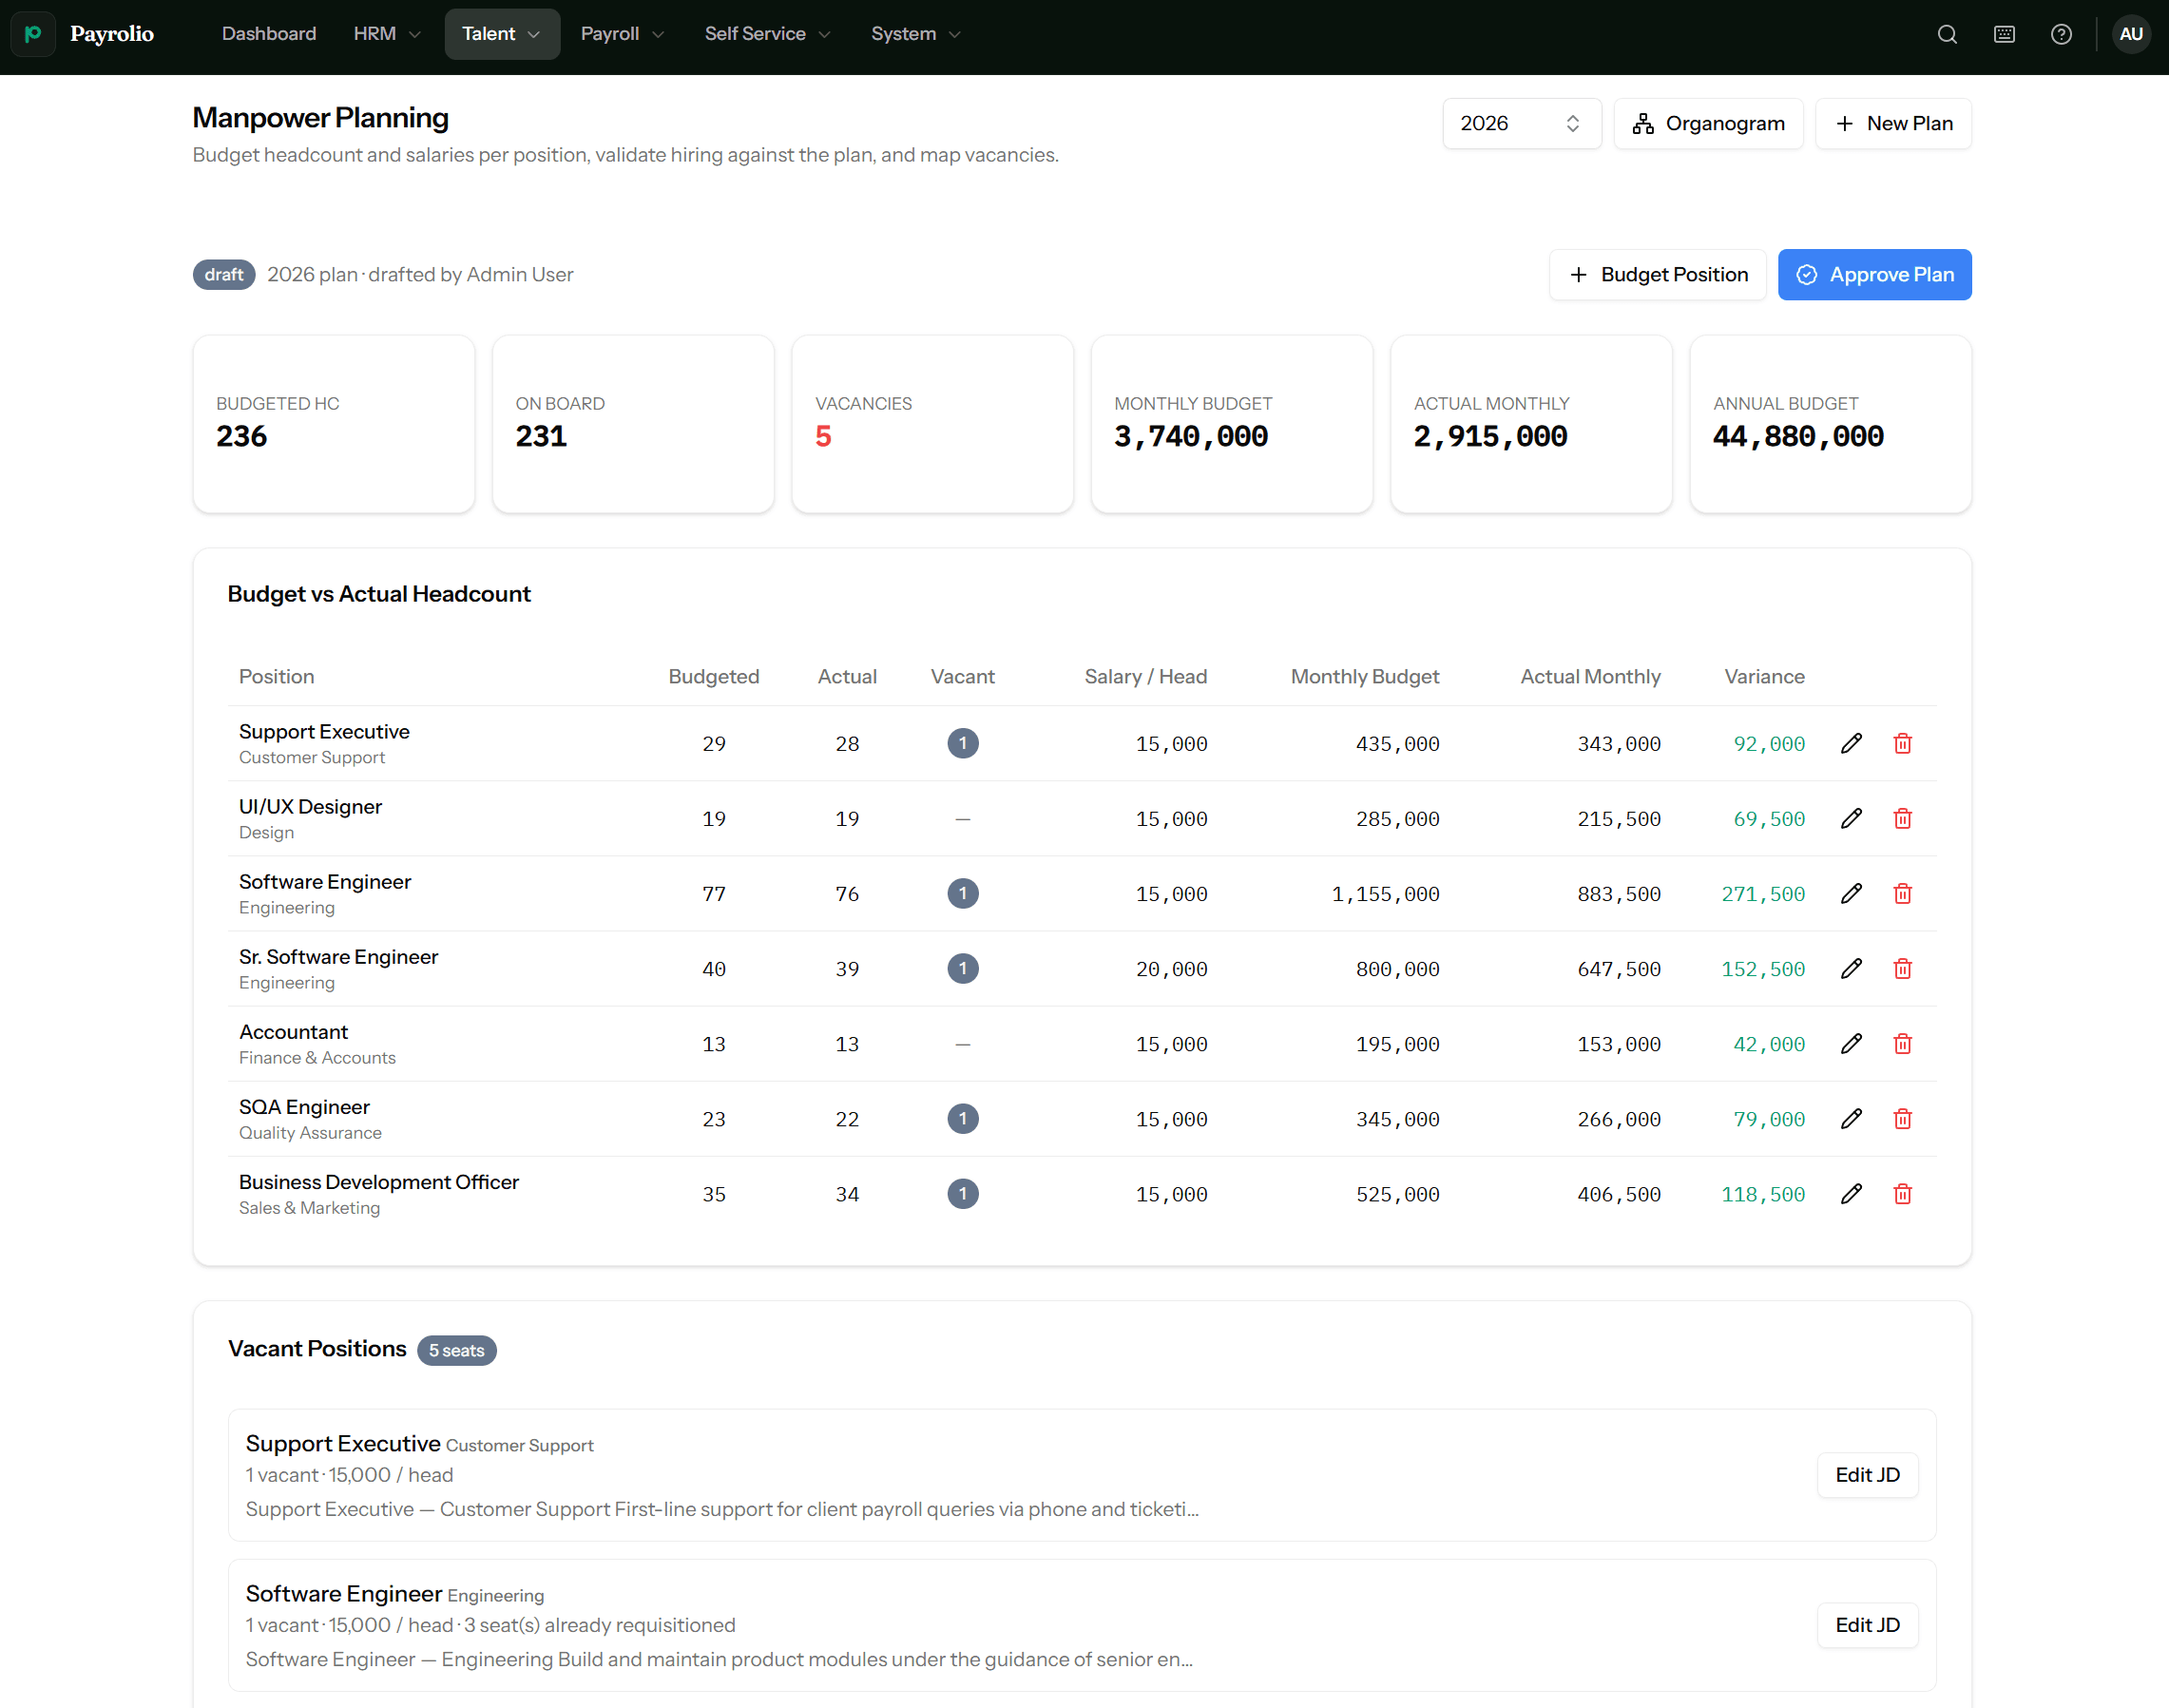The image size is (2169, 1708).
Task: Click the draft status badge
Action: point(224,274)
